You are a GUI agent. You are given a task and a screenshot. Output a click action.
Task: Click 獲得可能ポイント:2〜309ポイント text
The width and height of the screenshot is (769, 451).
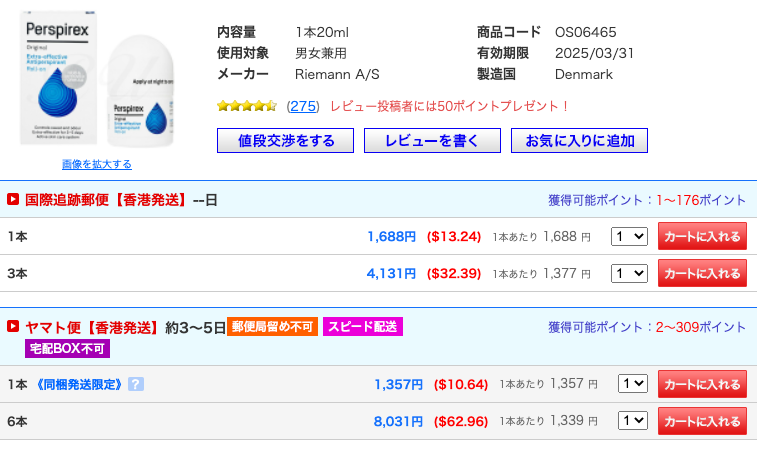point(647,327)
